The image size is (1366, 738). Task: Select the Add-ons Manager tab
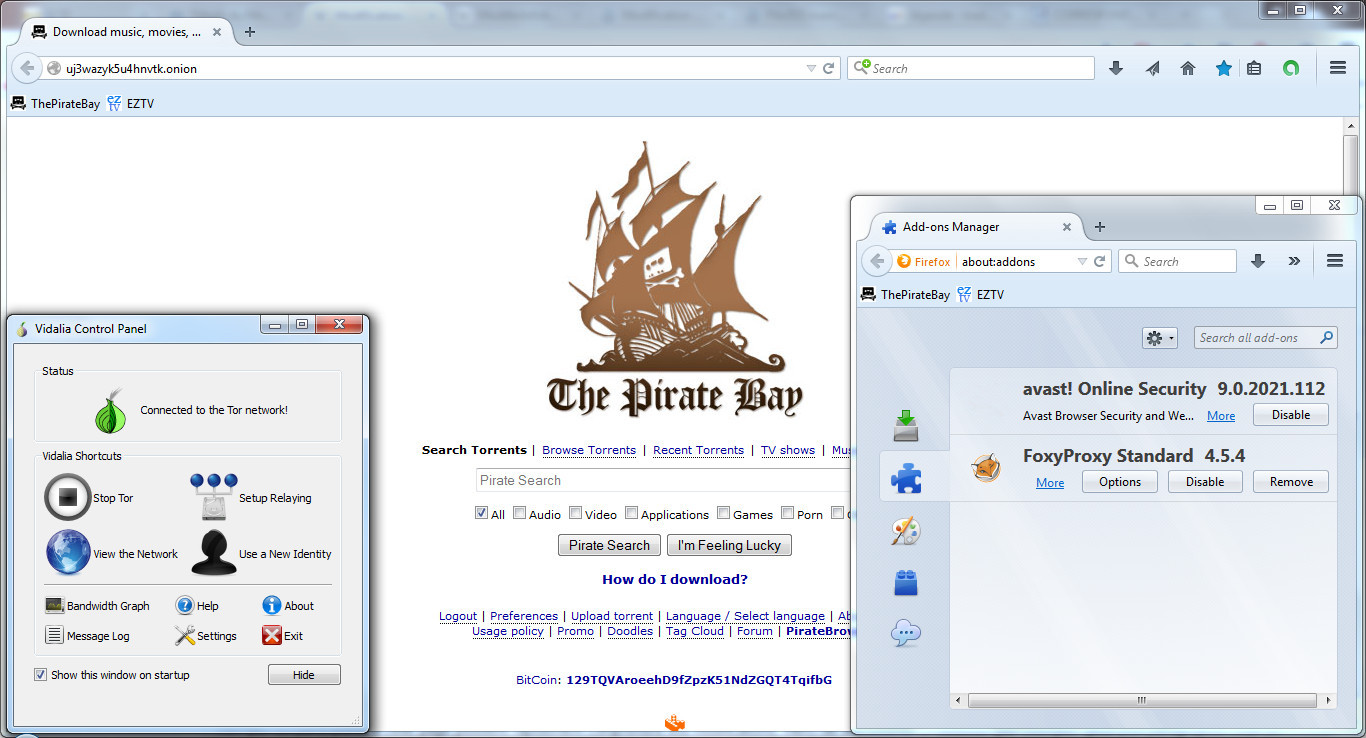pos(976,227)
